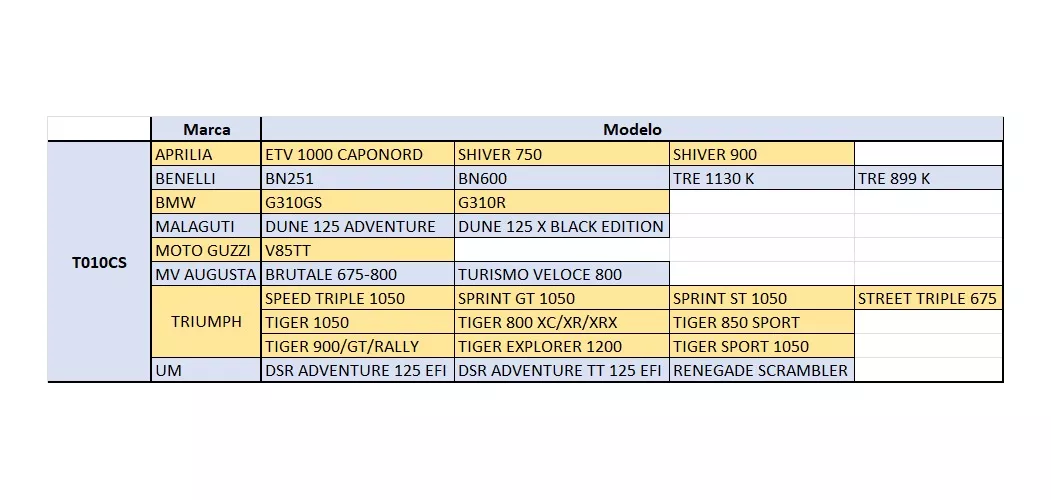
Task: Select the TURISMO VELOCE 800 cell
Action: pos(562,274)
